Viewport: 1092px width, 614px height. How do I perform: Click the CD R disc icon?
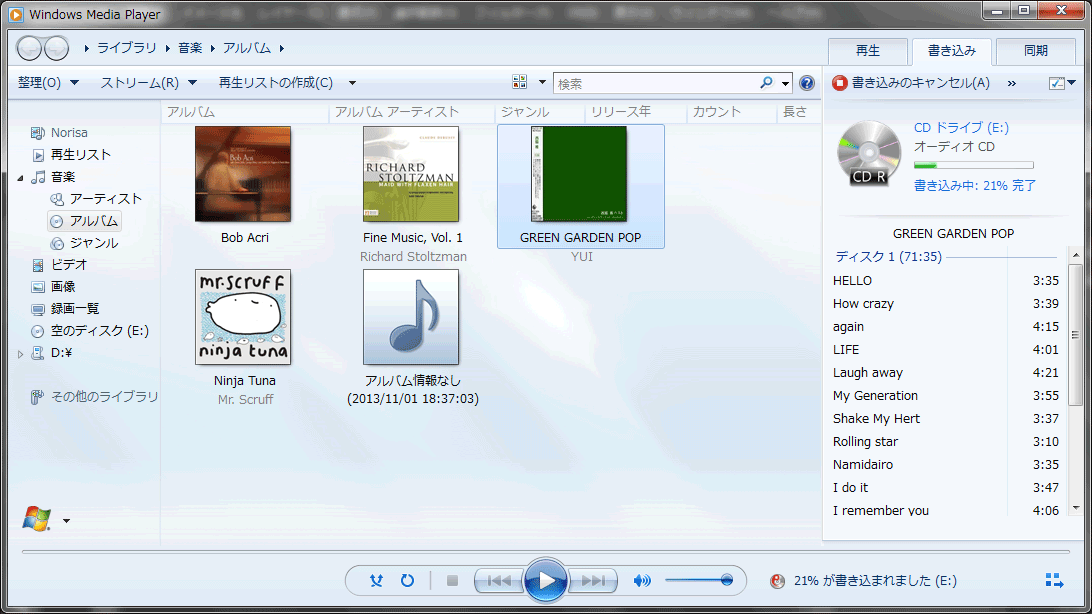coord(868,153)
